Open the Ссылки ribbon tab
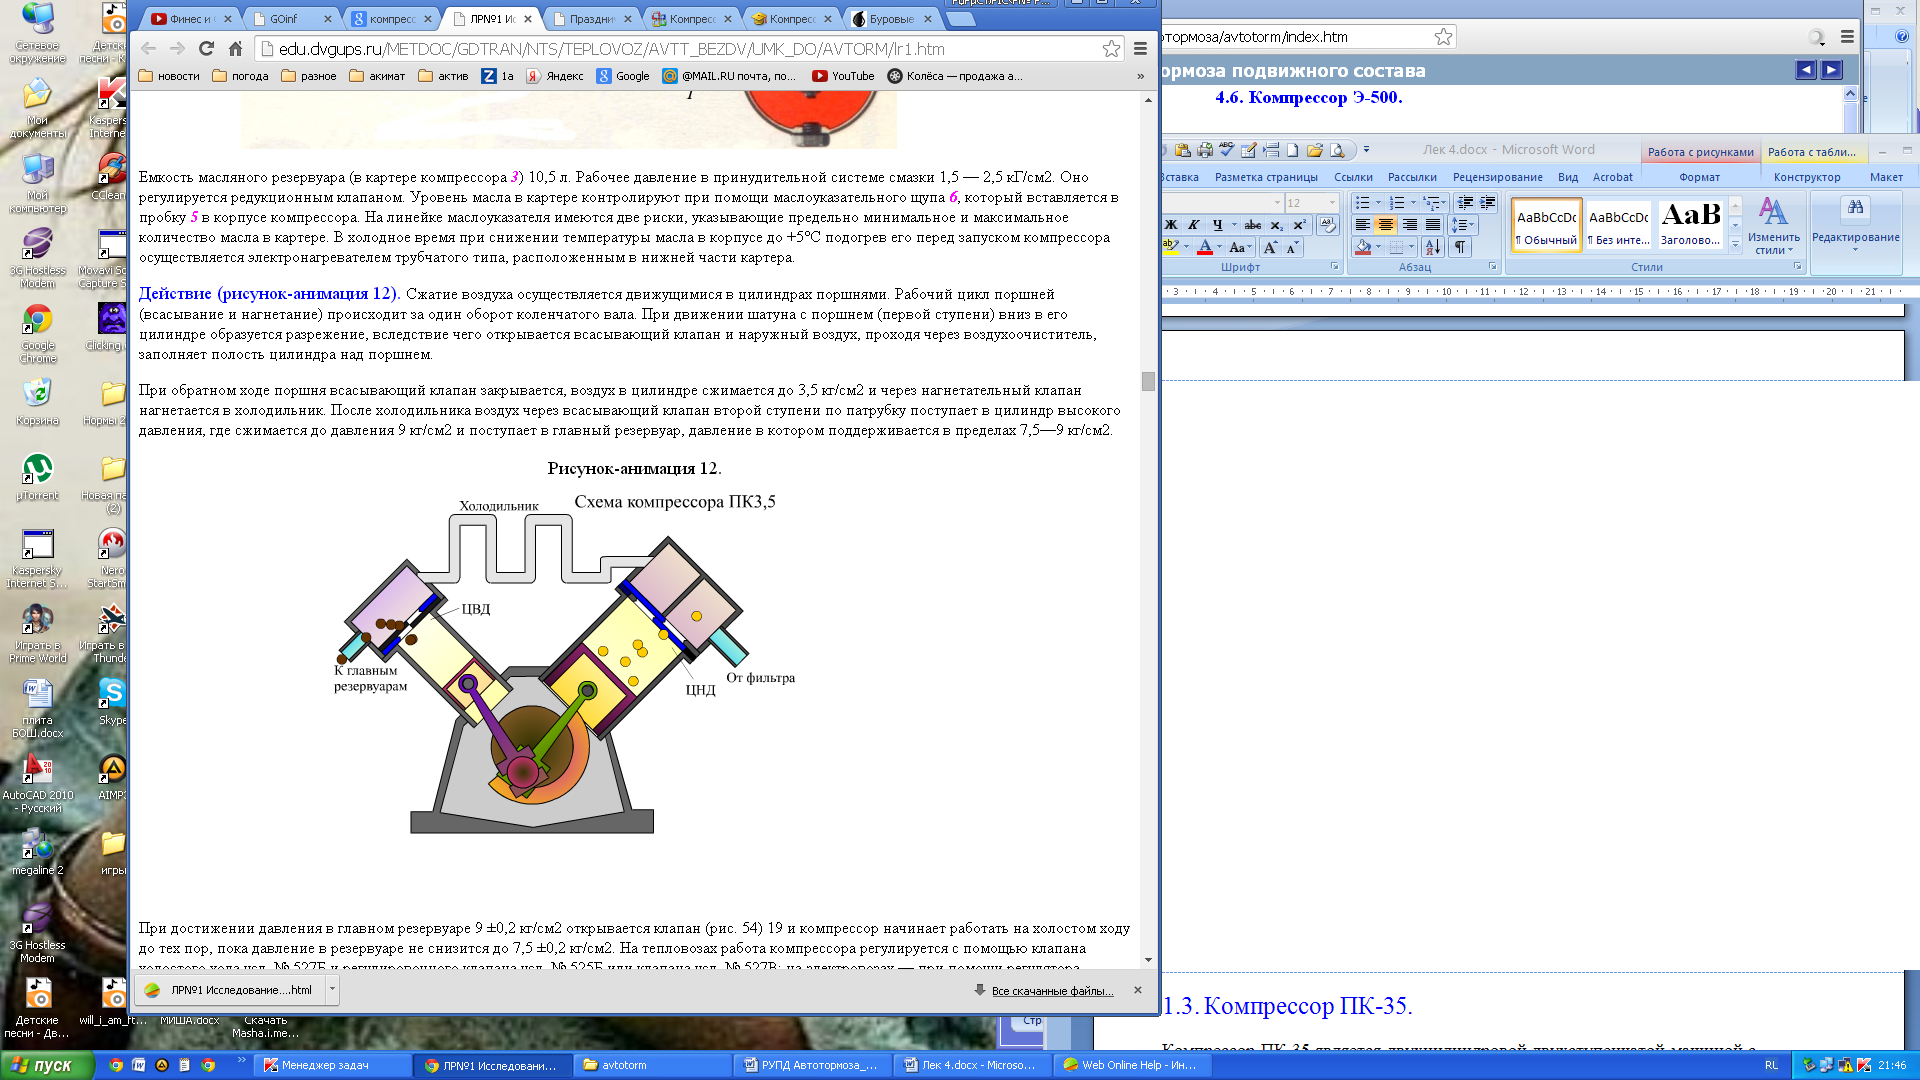 (x=1353, y=177)
